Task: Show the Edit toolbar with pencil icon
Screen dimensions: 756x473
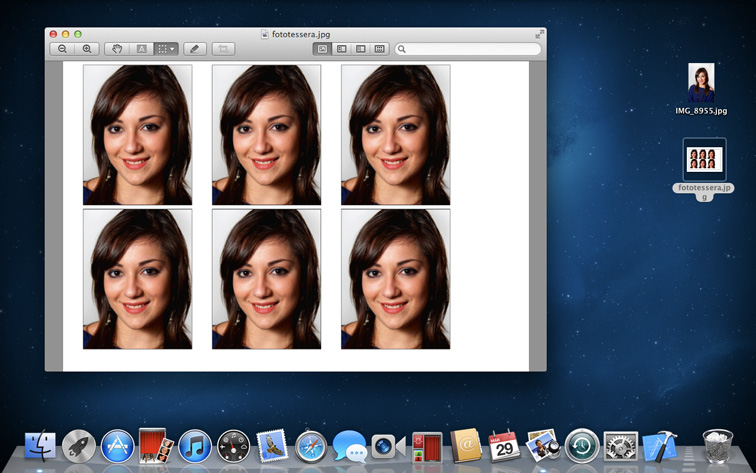Action: pyautogui.click(x=194, y=49)
